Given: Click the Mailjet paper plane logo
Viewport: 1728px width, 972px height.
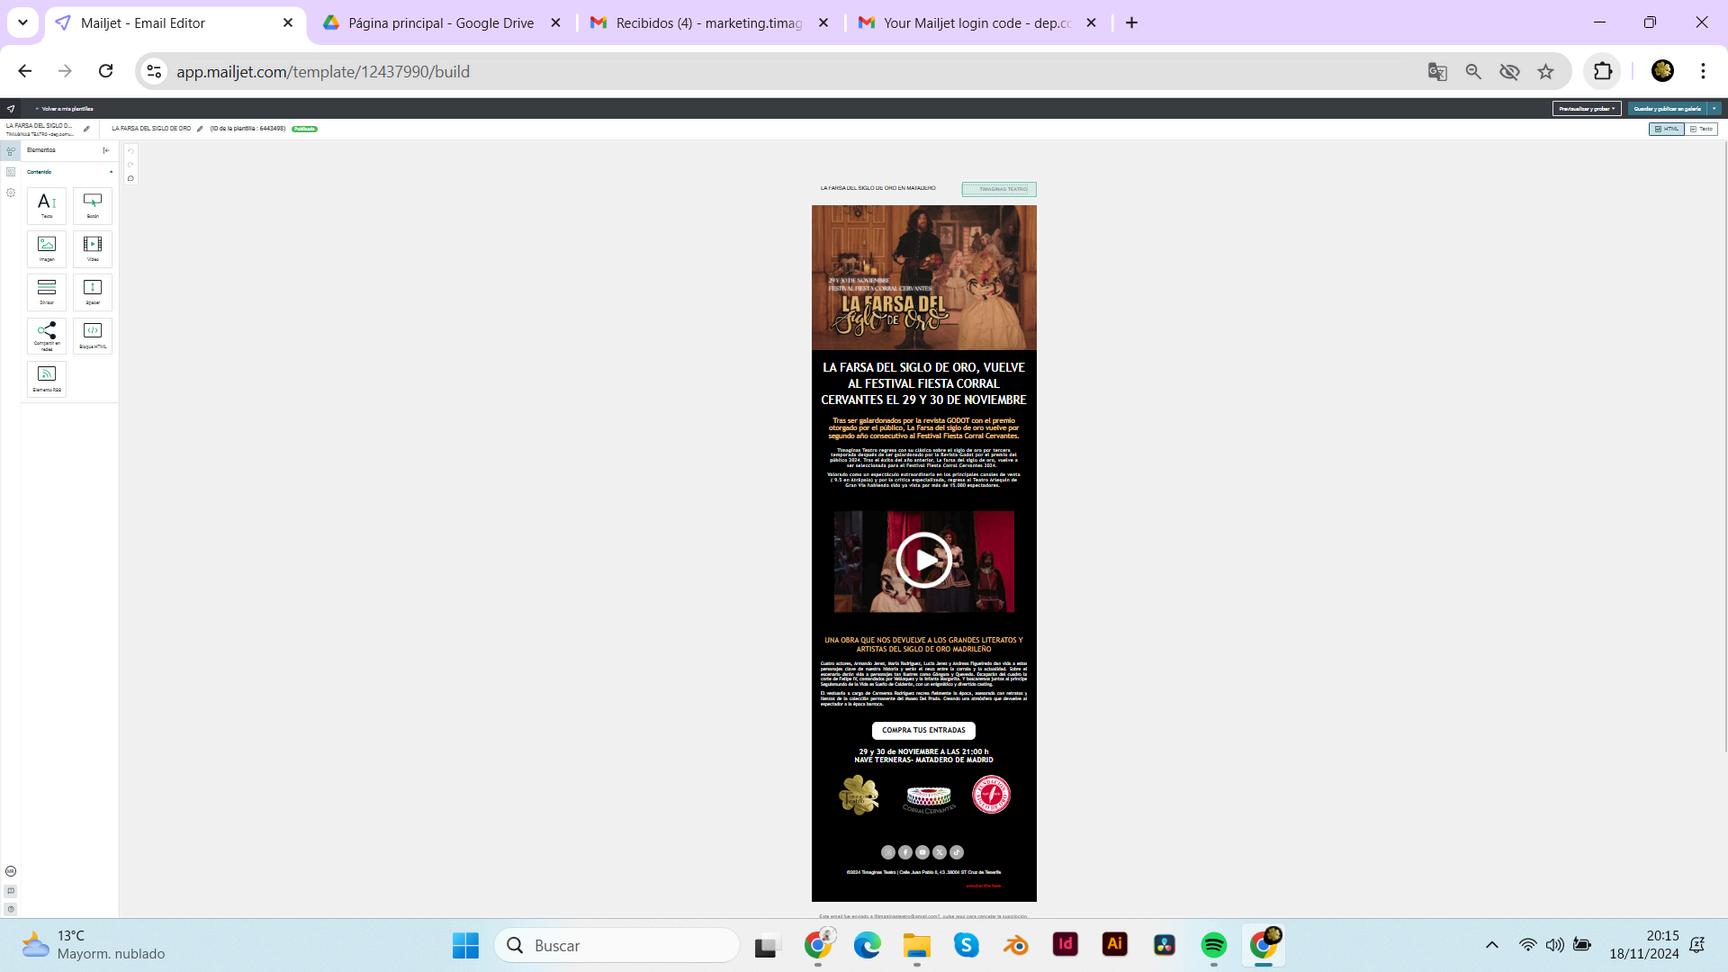Looking at the screenshot, I should point(10,109).
